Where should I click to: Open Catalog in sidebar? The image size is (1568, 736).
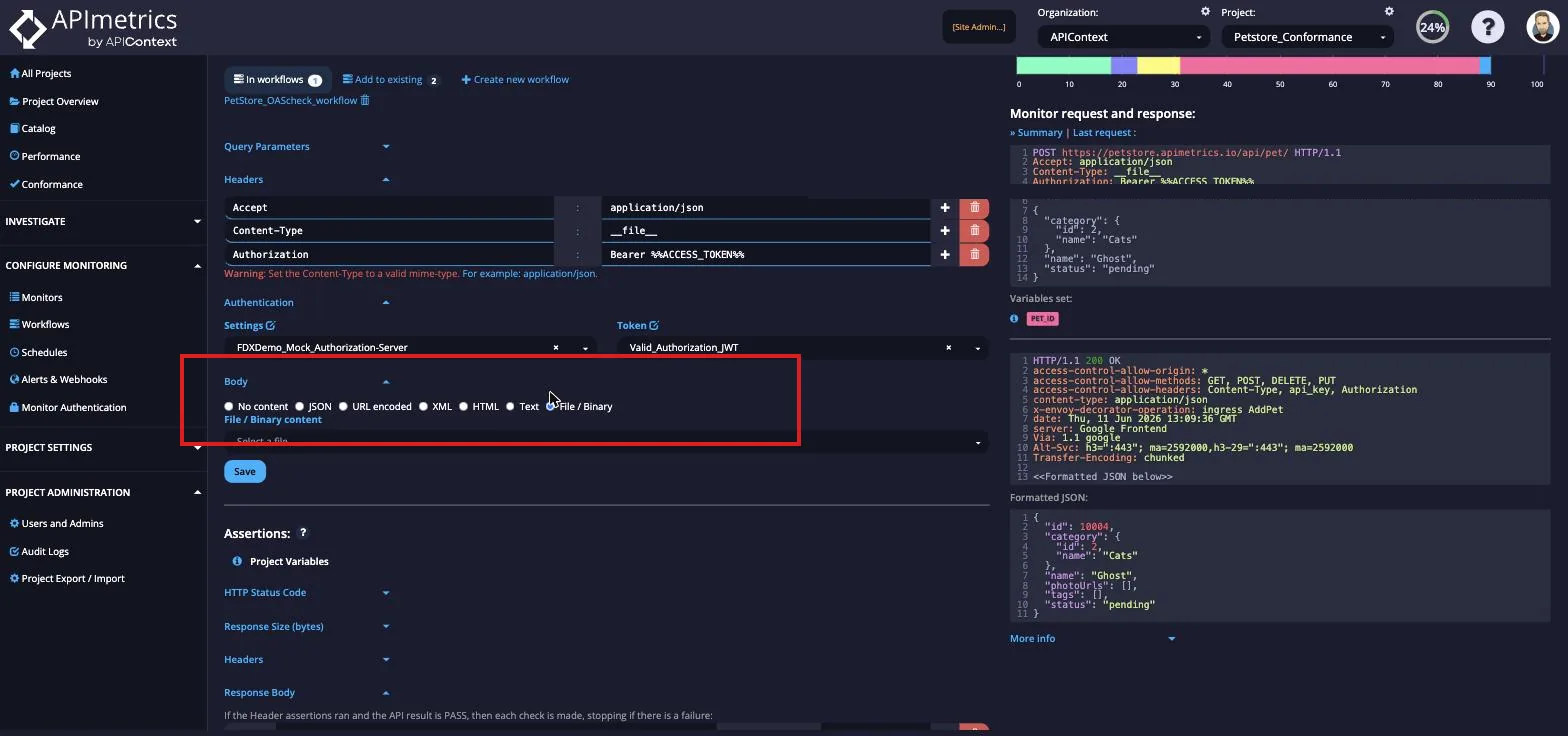pyautogui.click(x=33, y=129)
